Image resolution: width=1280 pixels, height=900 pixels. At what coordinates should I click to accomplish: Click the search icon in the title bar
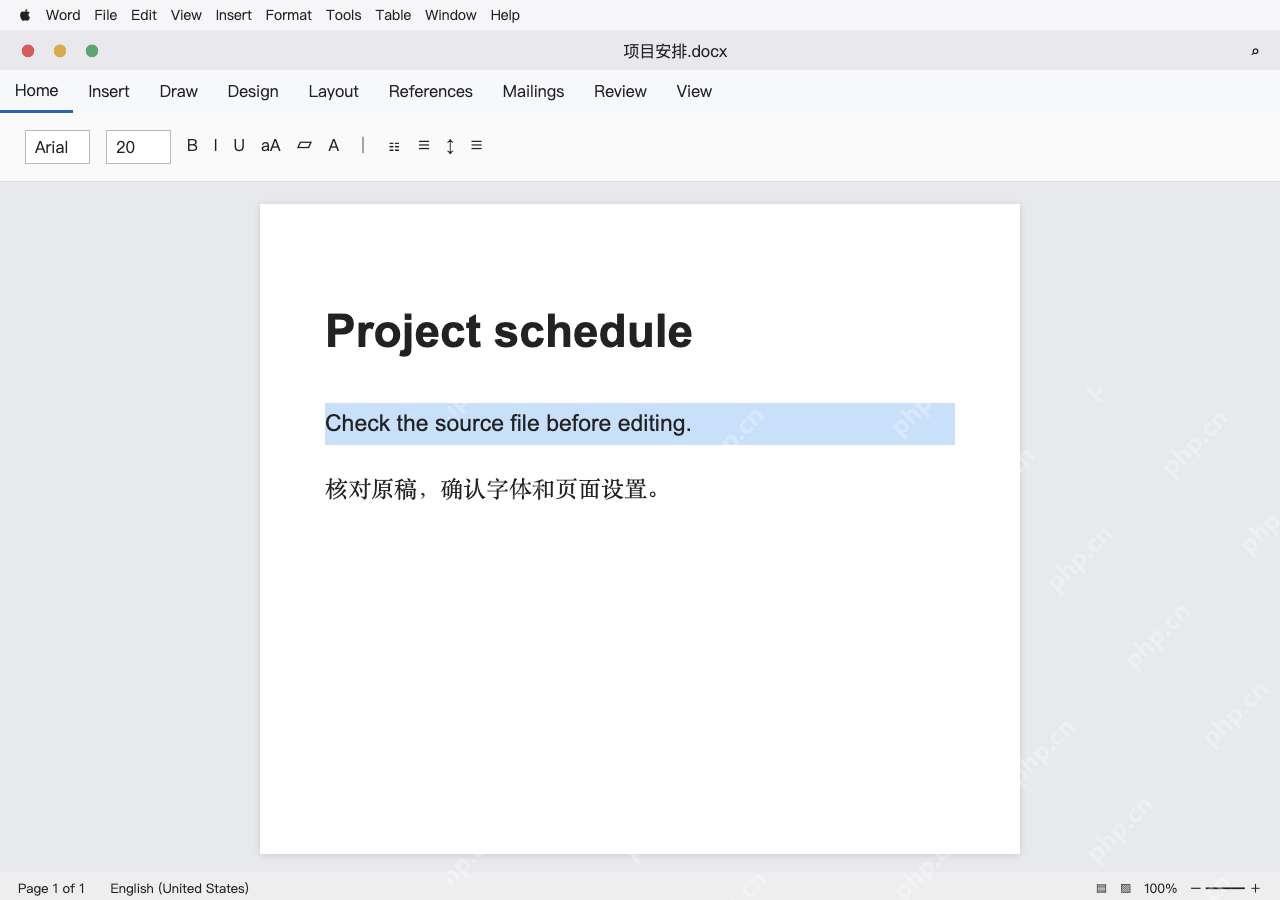[1255, 51]
